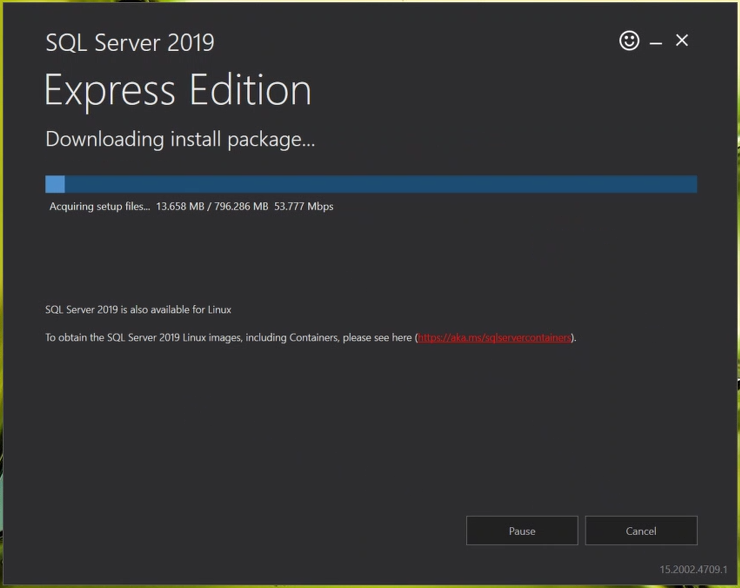Image resolution: width=740 pixels, height=588 pixels.
Task: Click the "Acquiring setup files..." status text
Action: [100, 206]
